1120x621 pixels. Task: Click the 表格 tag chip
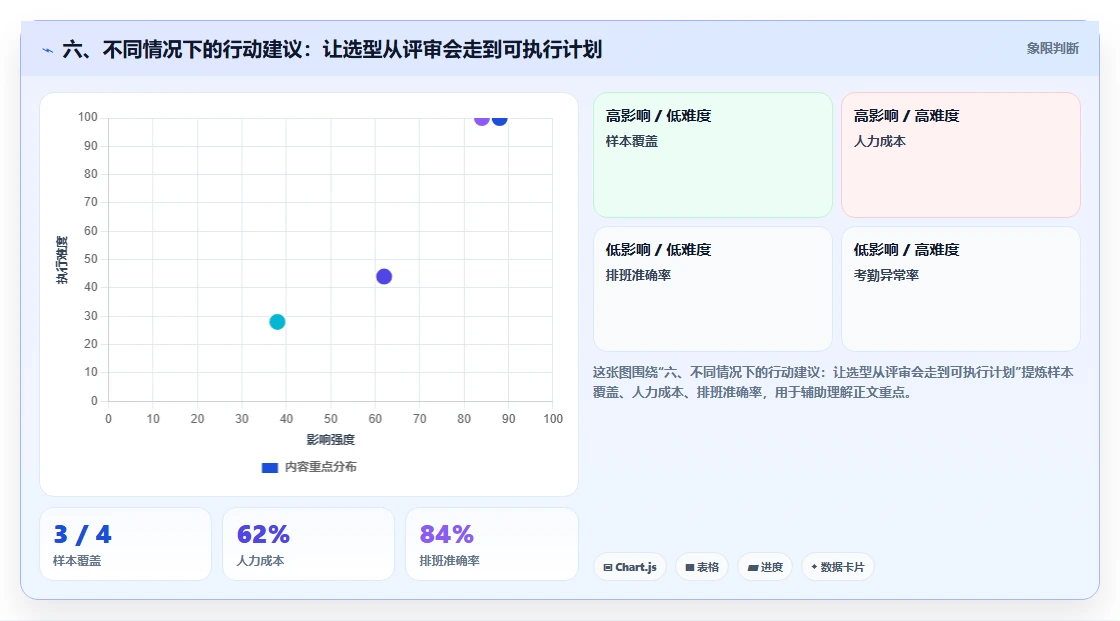pos(702,567)
